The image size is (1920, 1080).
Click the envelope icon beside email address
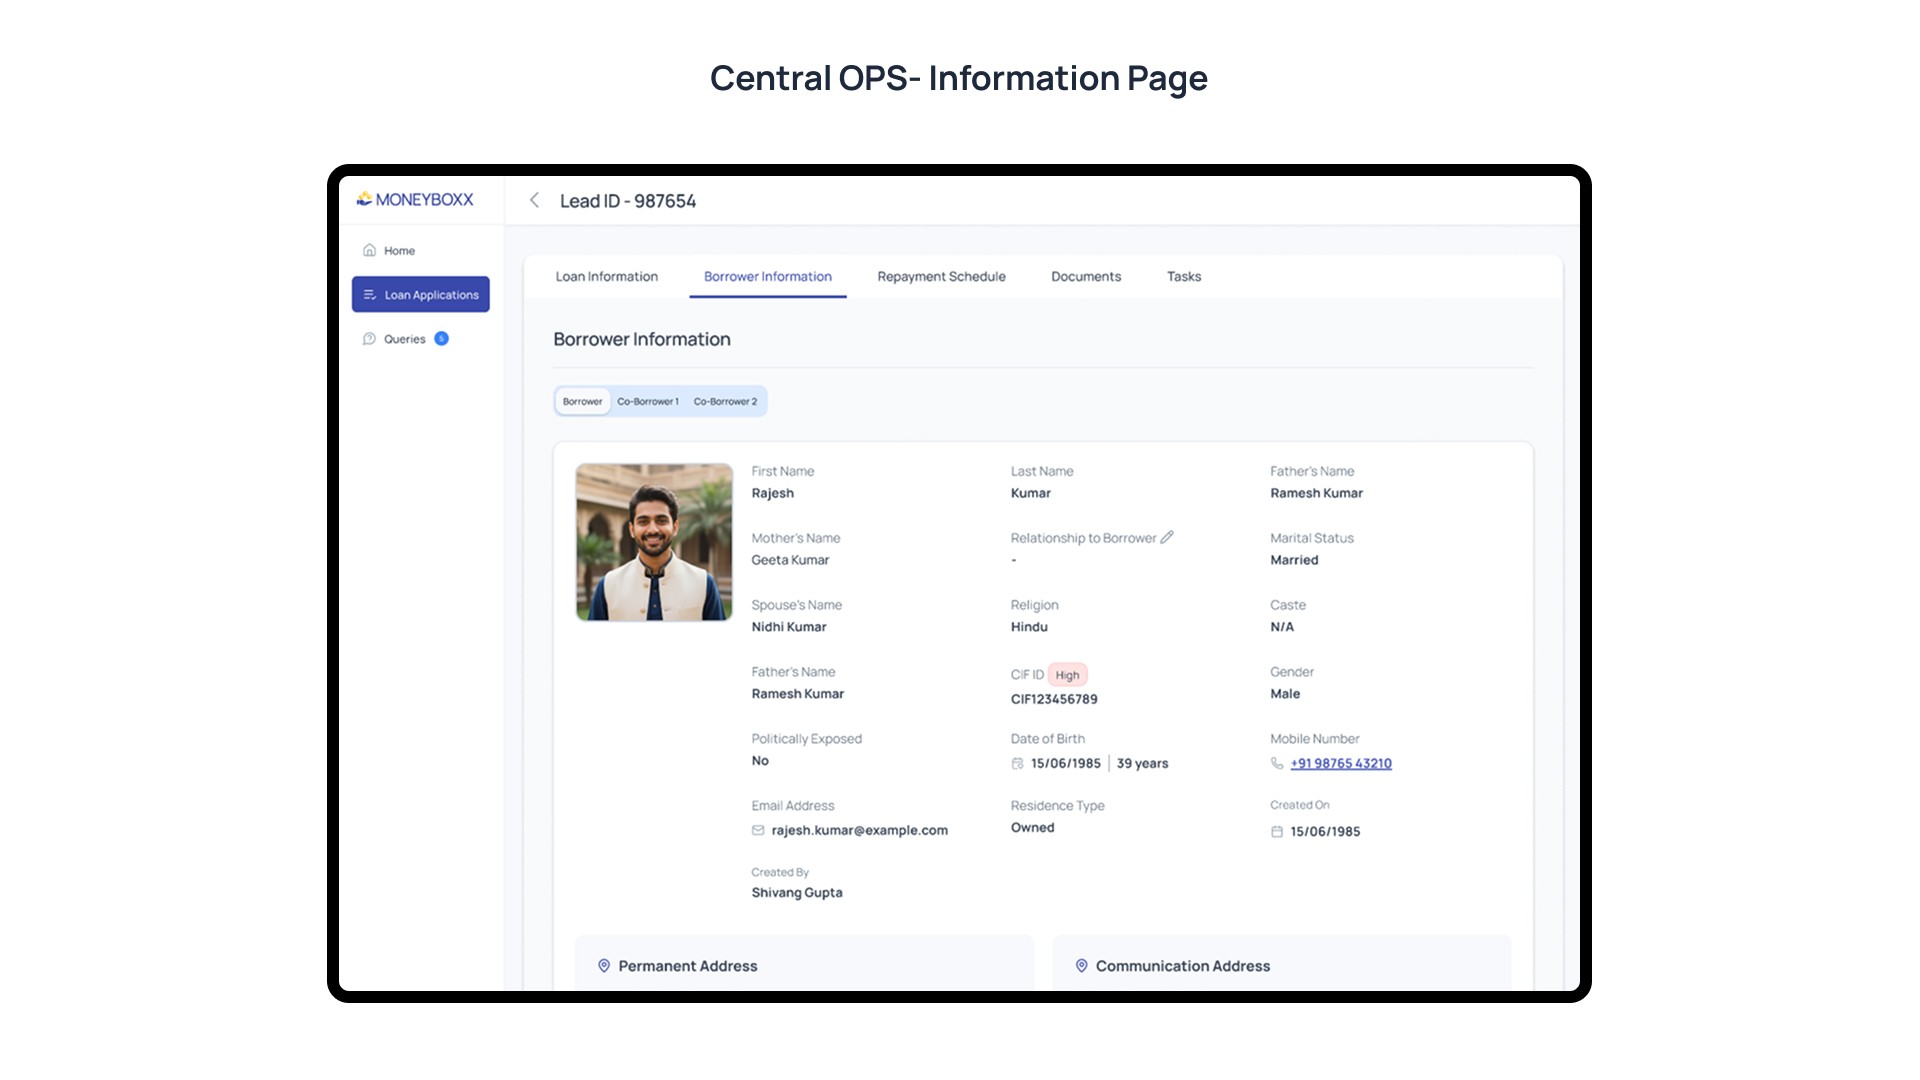coord(758,830)
